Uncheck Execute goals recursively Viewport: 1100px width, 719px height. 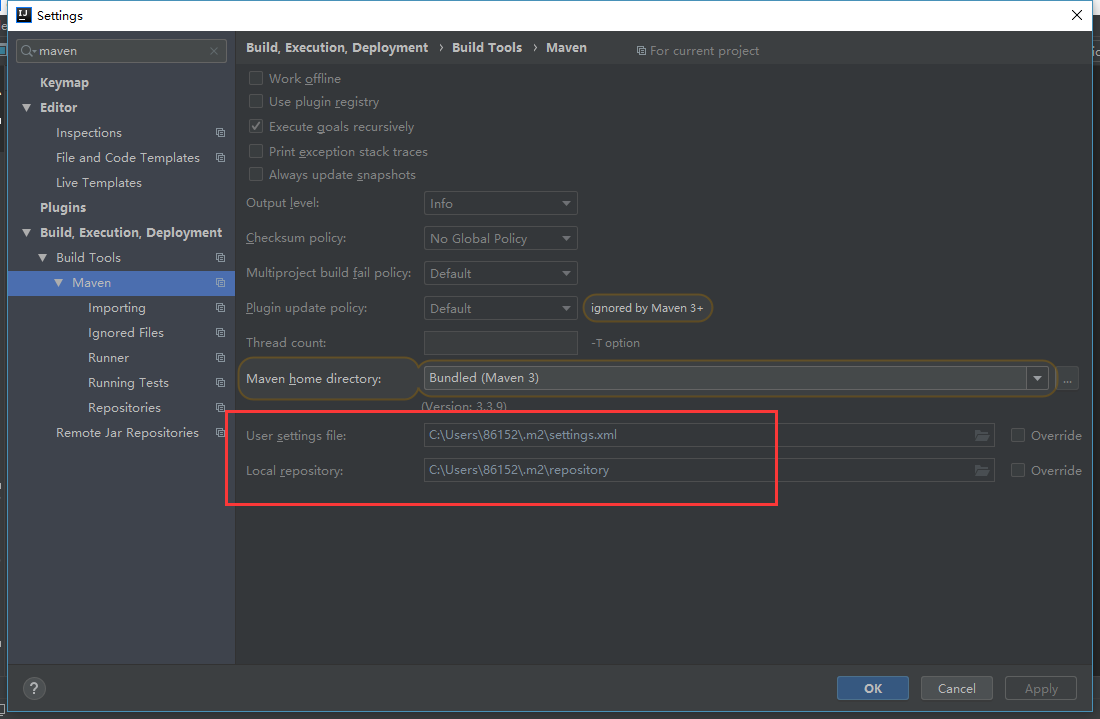256,127
